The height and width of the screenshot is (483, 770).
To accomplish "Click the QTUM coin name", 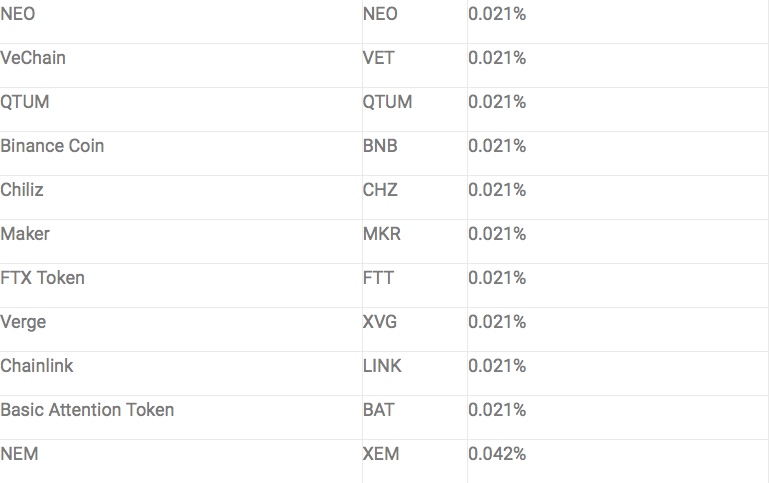I will [25, 102].
